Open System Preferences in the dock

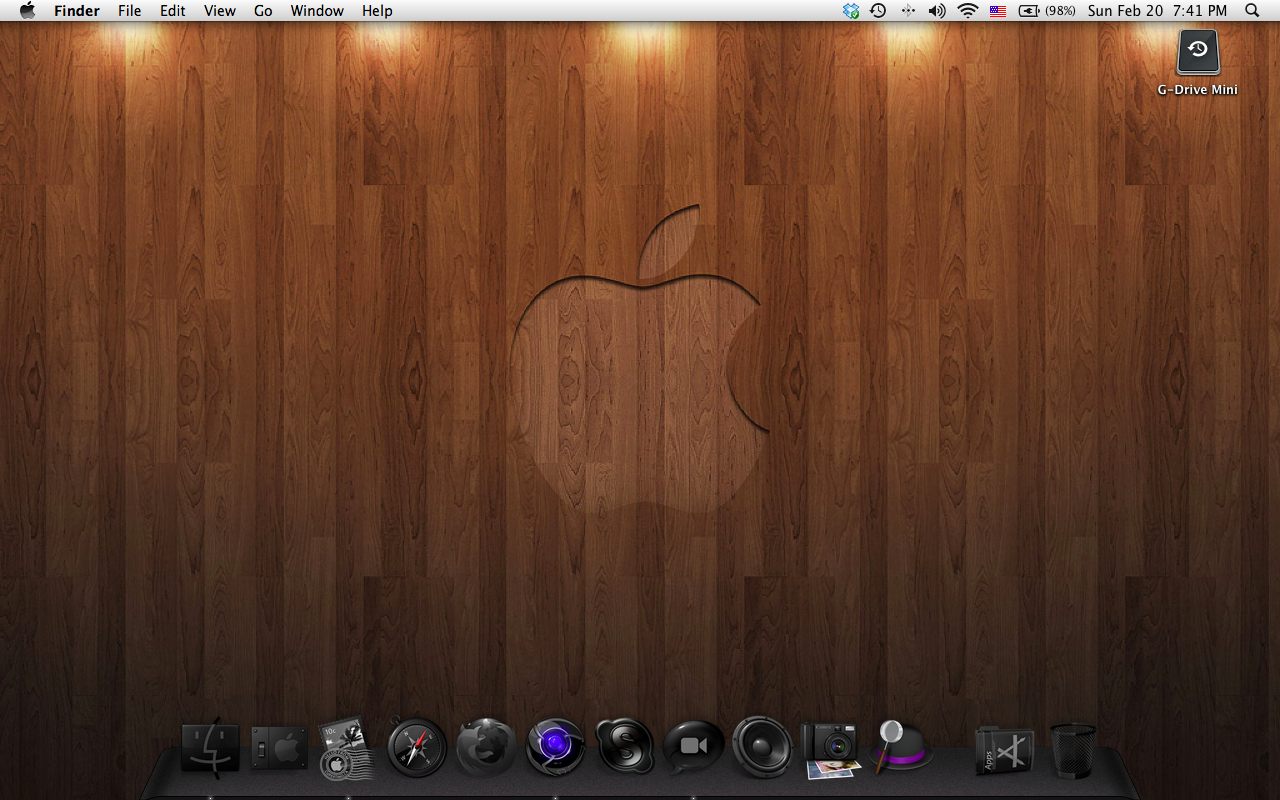[279, 749]
